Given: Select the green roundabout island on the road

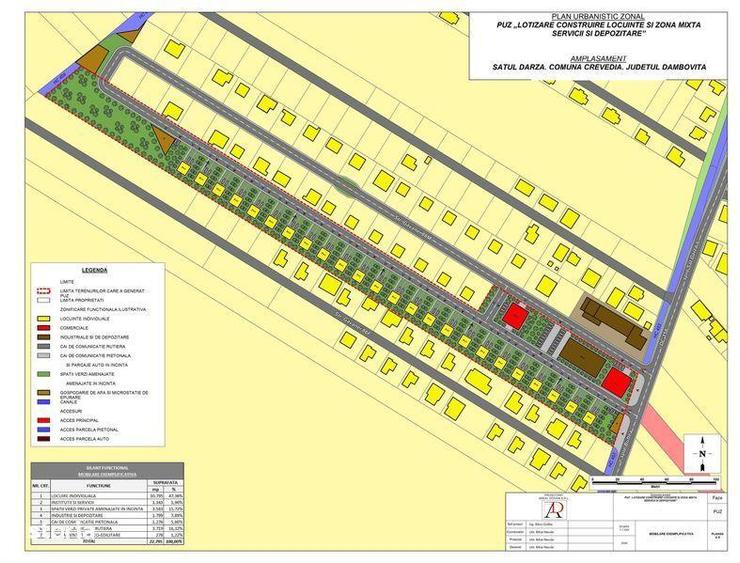Looking at the screenshot, I should [348, 185].
